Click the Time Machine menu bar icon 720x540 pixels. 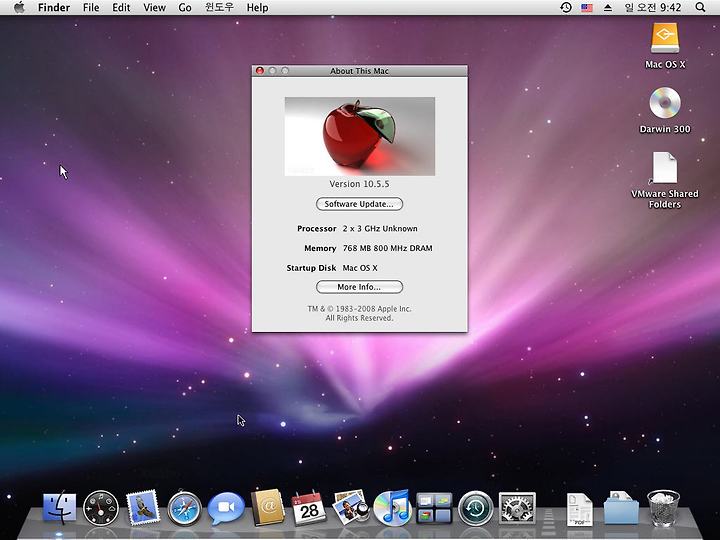pos(566,7)
